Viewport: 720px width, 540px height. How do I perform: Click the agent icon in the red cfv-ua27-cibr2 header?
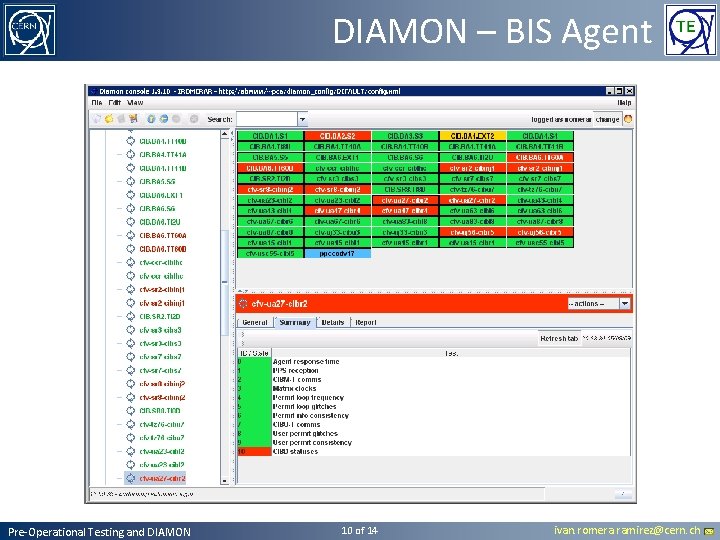[x=243, y=304]
